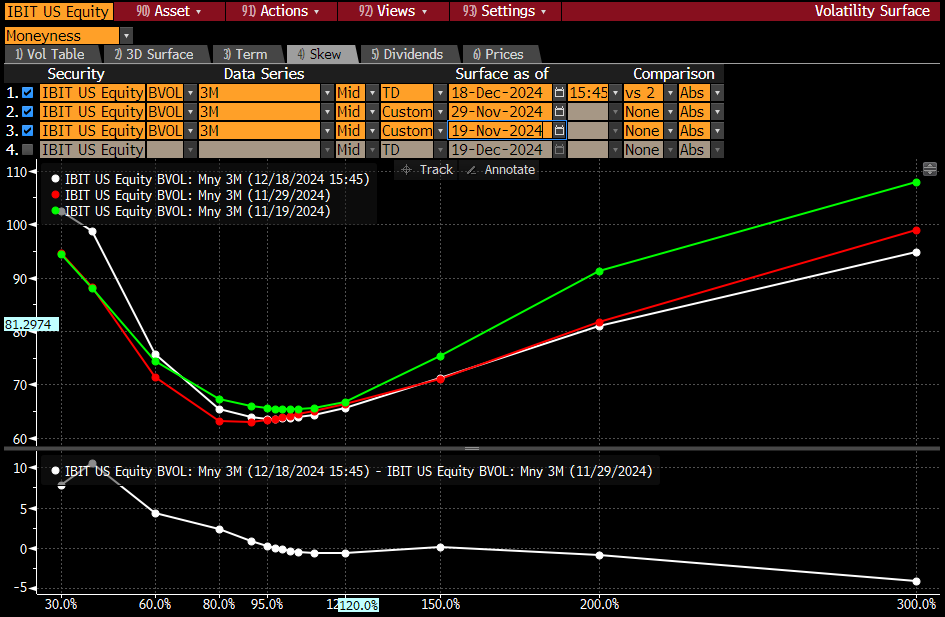Open the 93) Settings menu
Image resolution: width=945 pixels, height=617 pixels.
pos(505,11)
